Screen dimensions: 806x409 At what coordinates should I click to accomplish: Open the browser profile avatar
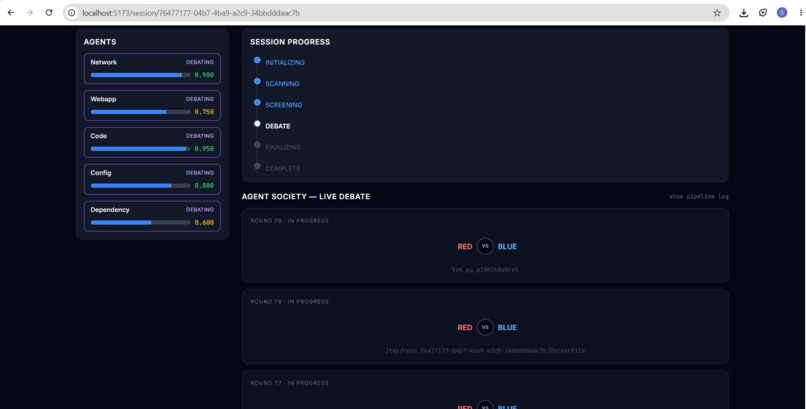click(782, 13)
